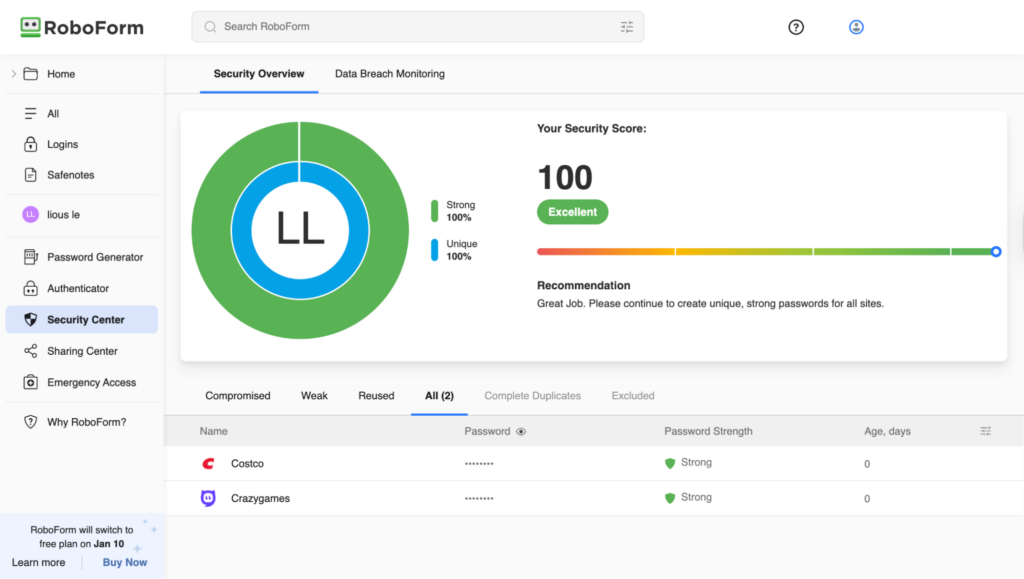The image size is (1024, 579).
Task: Select the Crazygames row name
Action: (261, 498)
